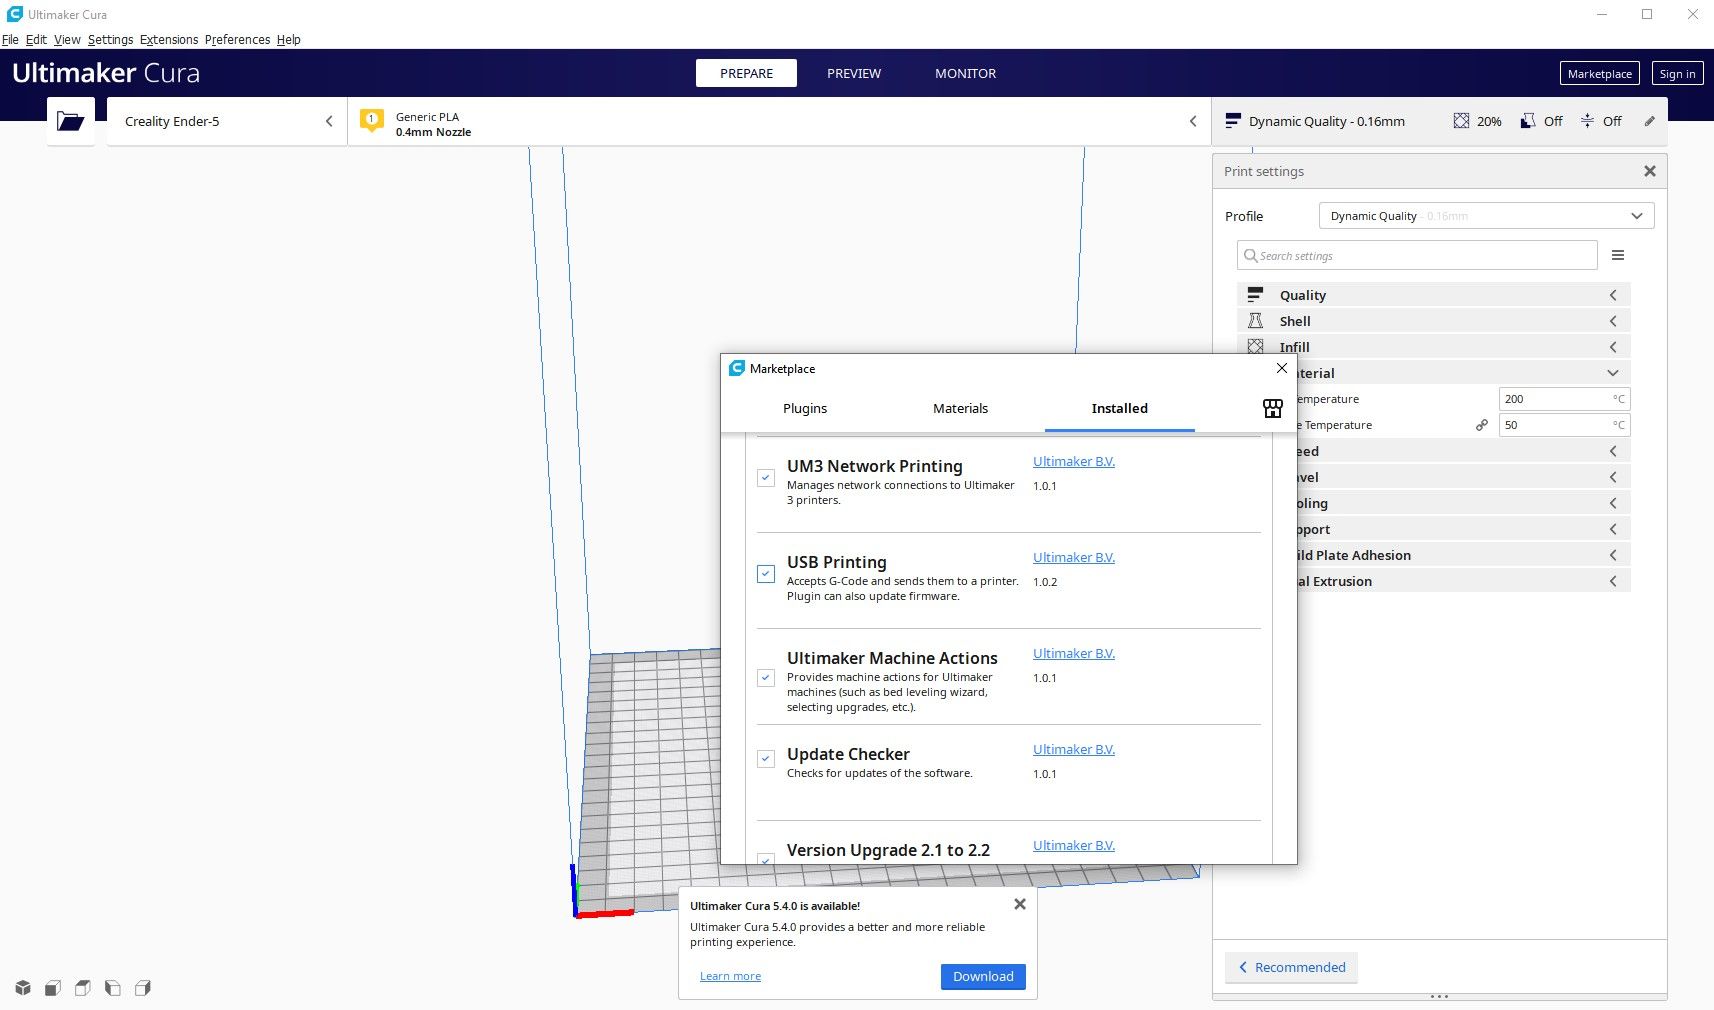
Task: Switch to the Plugins tab in Marketplace
Action: click(x=805, y=408)
